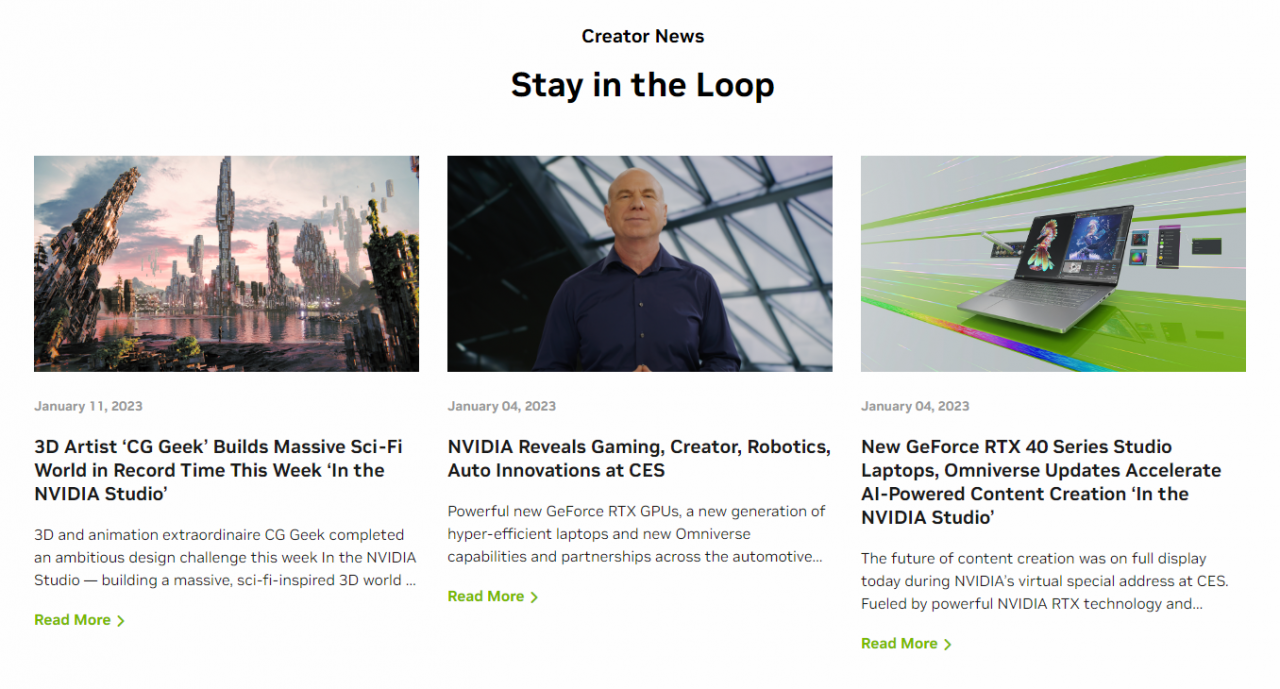
Task: Click the January 04, 2023 date above the CES headline
Action: [x=501, y=406]
